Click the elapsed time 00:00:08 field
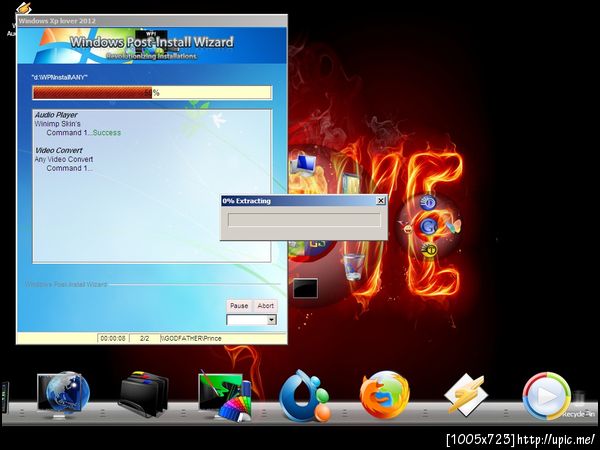This screenshot has width=600, height=450. (x=113, y=338)
